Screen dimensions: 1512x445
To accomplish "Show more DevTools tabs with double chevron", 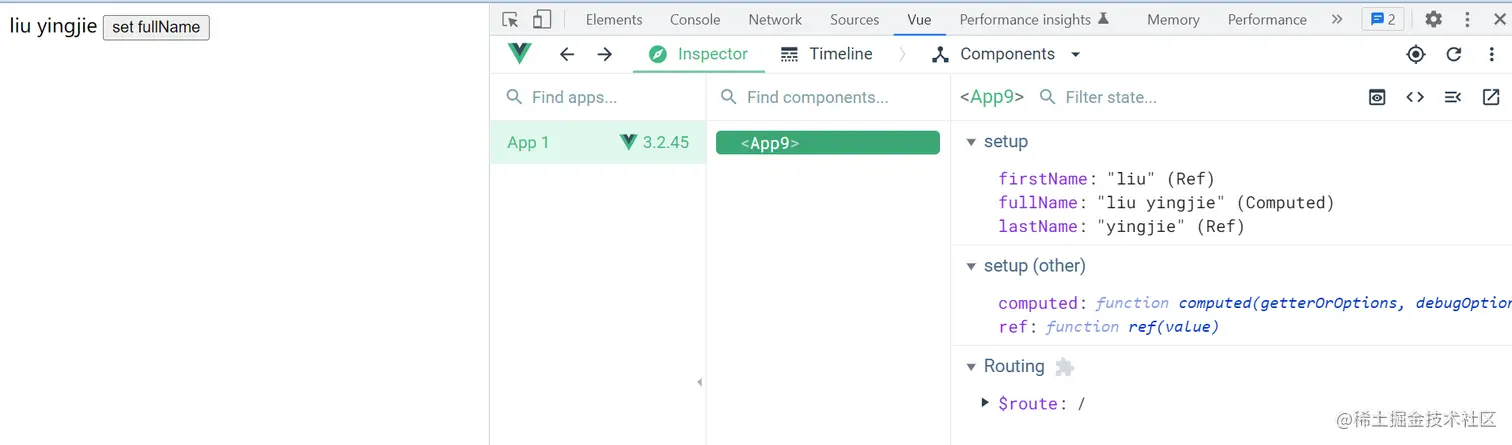I will click(x=1337, y=19).
